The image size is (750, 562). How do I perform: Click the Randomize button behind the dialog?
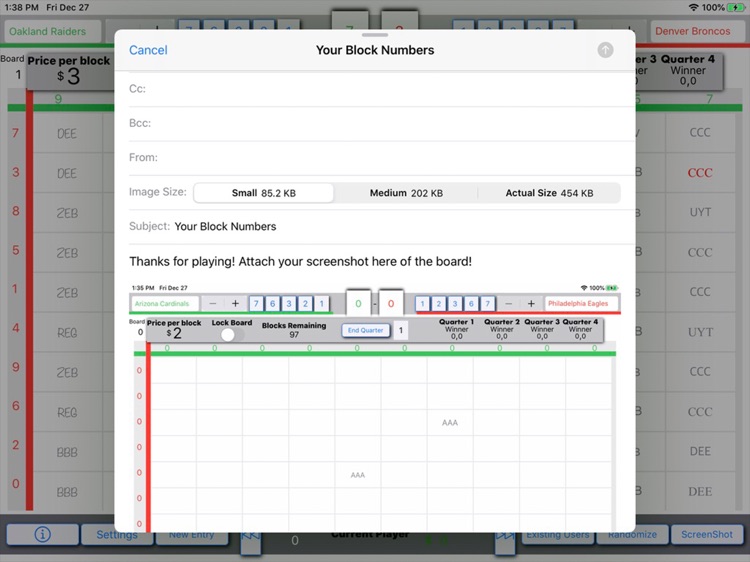click(x=632, y=535)
